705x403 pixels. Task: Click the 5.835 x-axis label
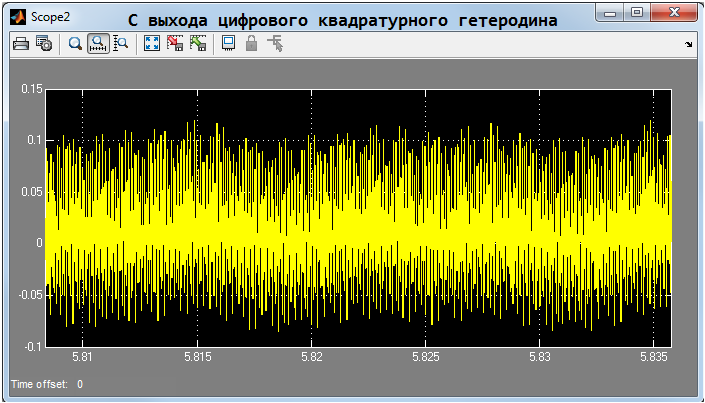(654, 357)
